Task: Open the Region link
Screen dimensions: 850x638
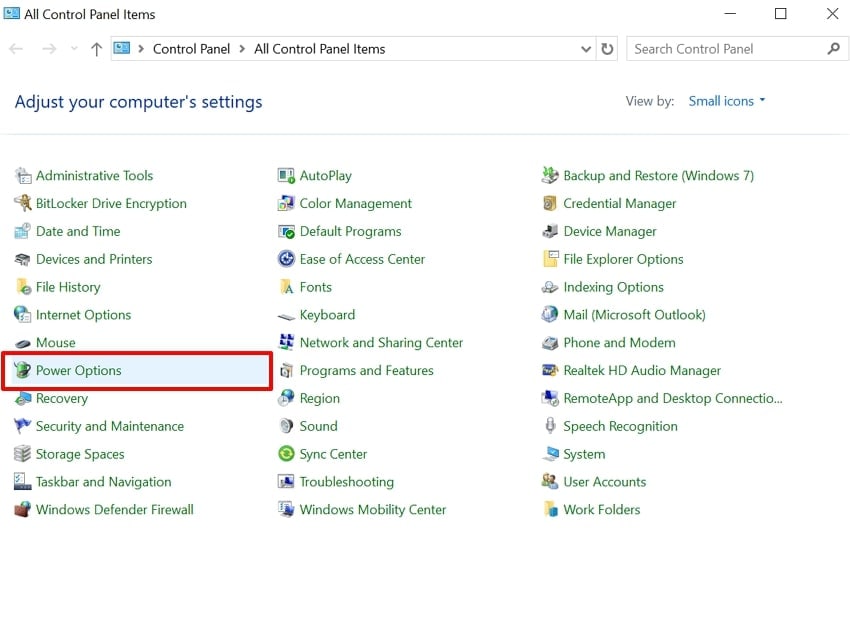Action: tap(320, 398)
